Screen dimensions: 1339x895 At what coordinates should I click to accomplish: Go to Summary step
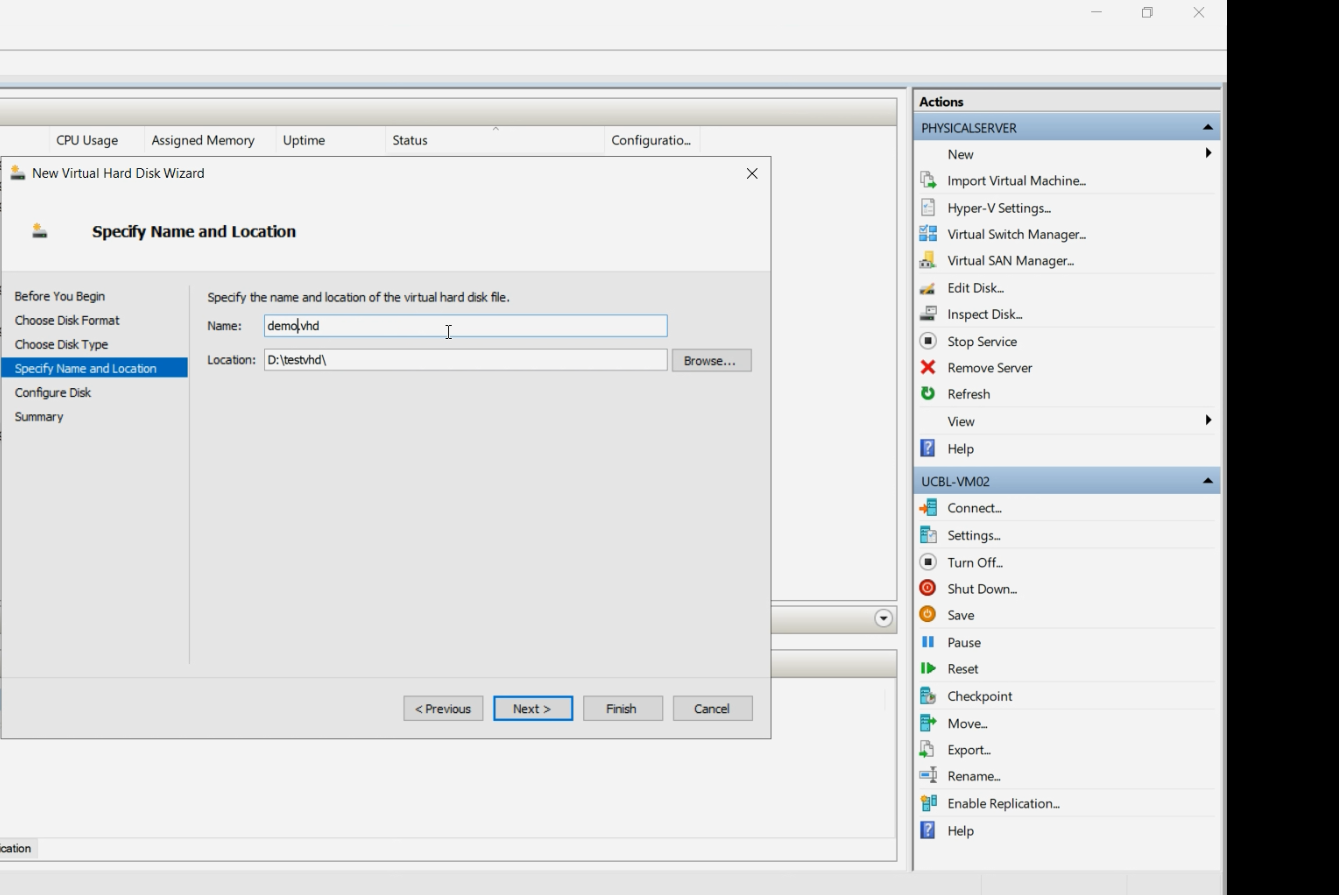pos(39,416)
